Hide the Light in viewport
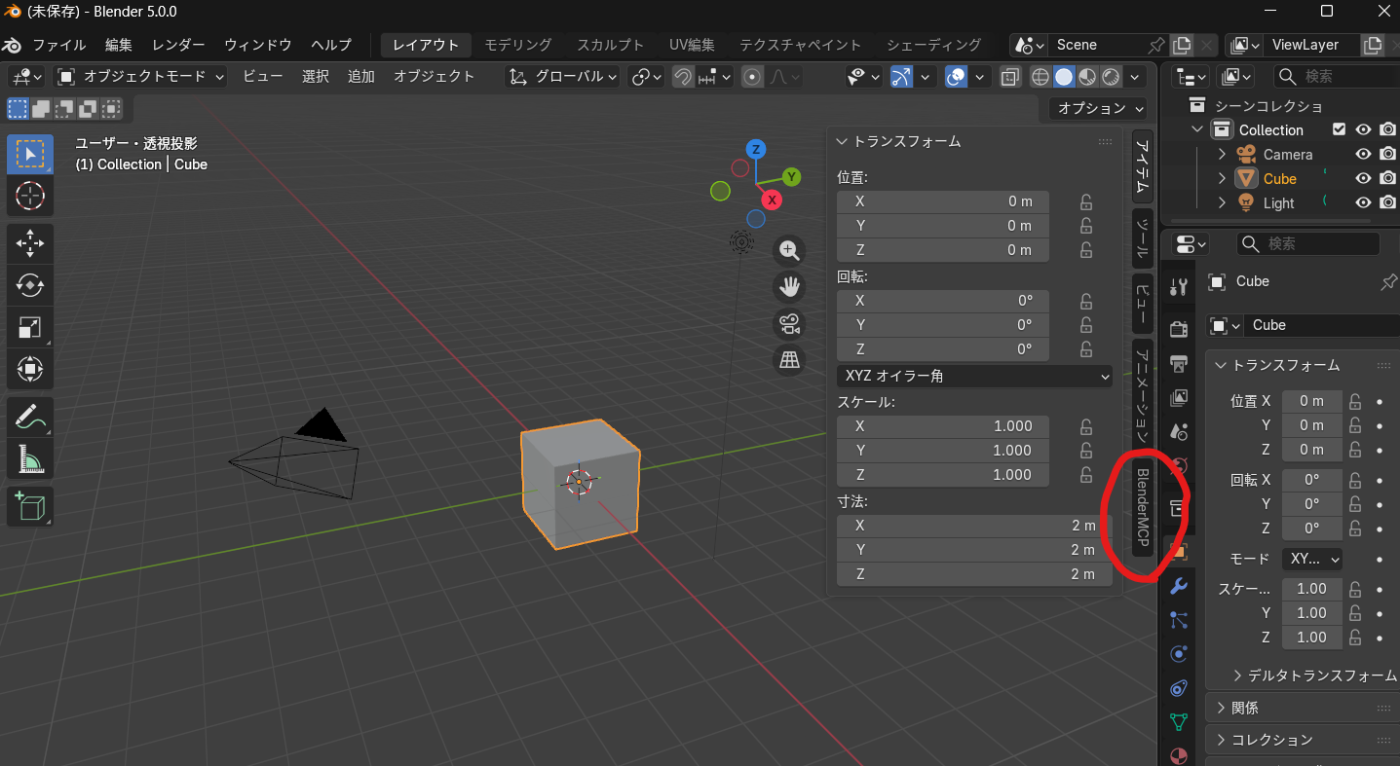 [x=1363, y=202]
